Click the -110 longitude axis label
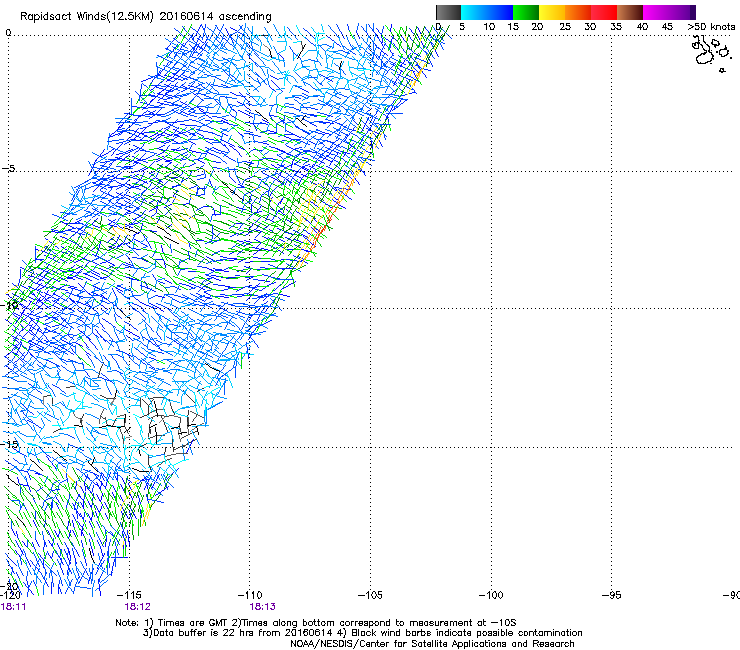This screenshot has width=740, height=650. click(x=250, y=595)
